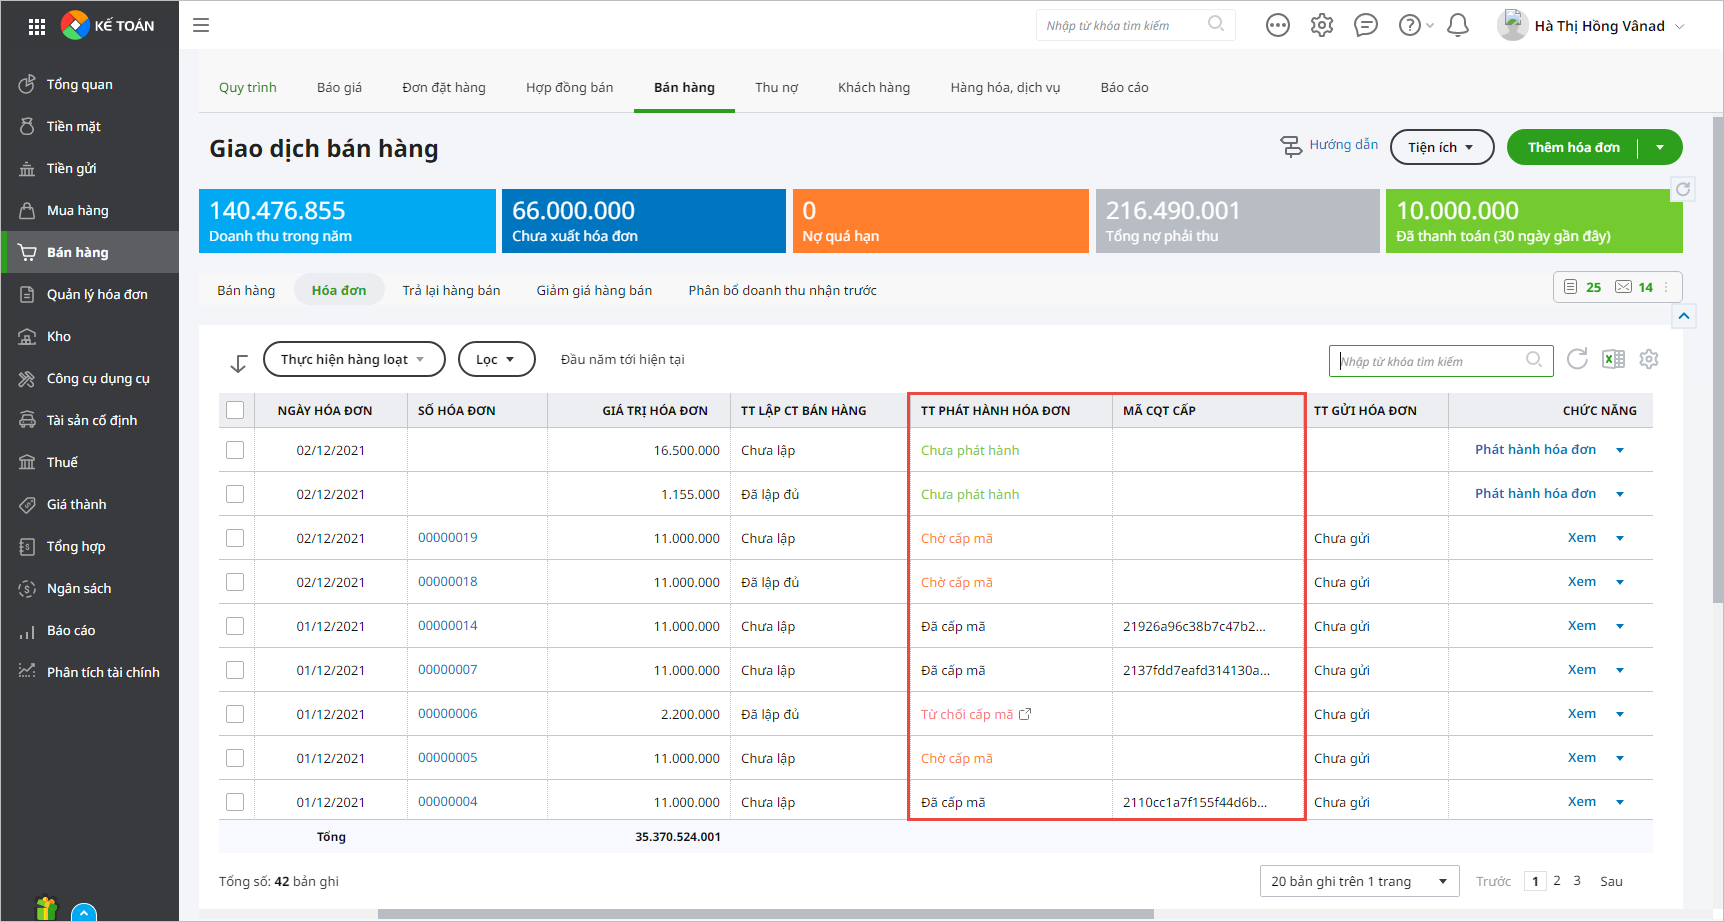Select checkbox for invoice 00000006
1724x922 pixels.
coord(235,714)
